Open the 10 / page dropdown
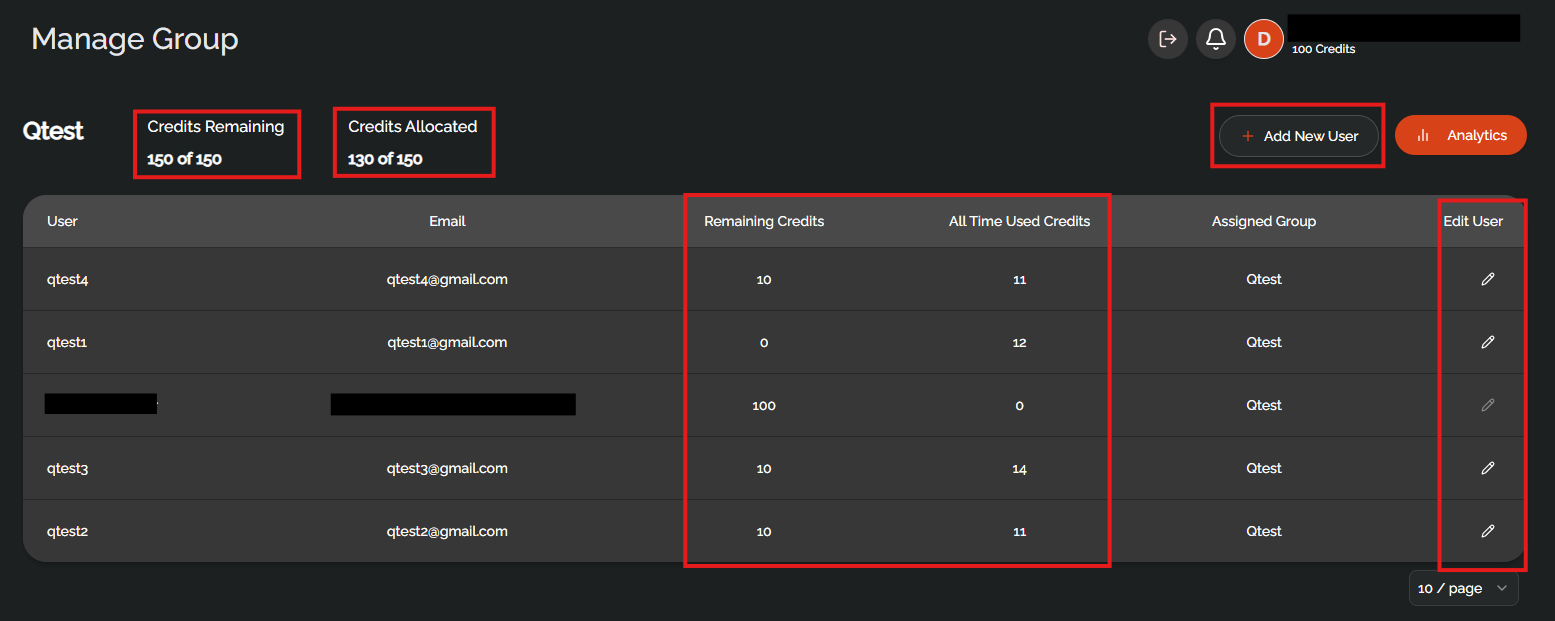1555x621 pixels. [1463, 588]
